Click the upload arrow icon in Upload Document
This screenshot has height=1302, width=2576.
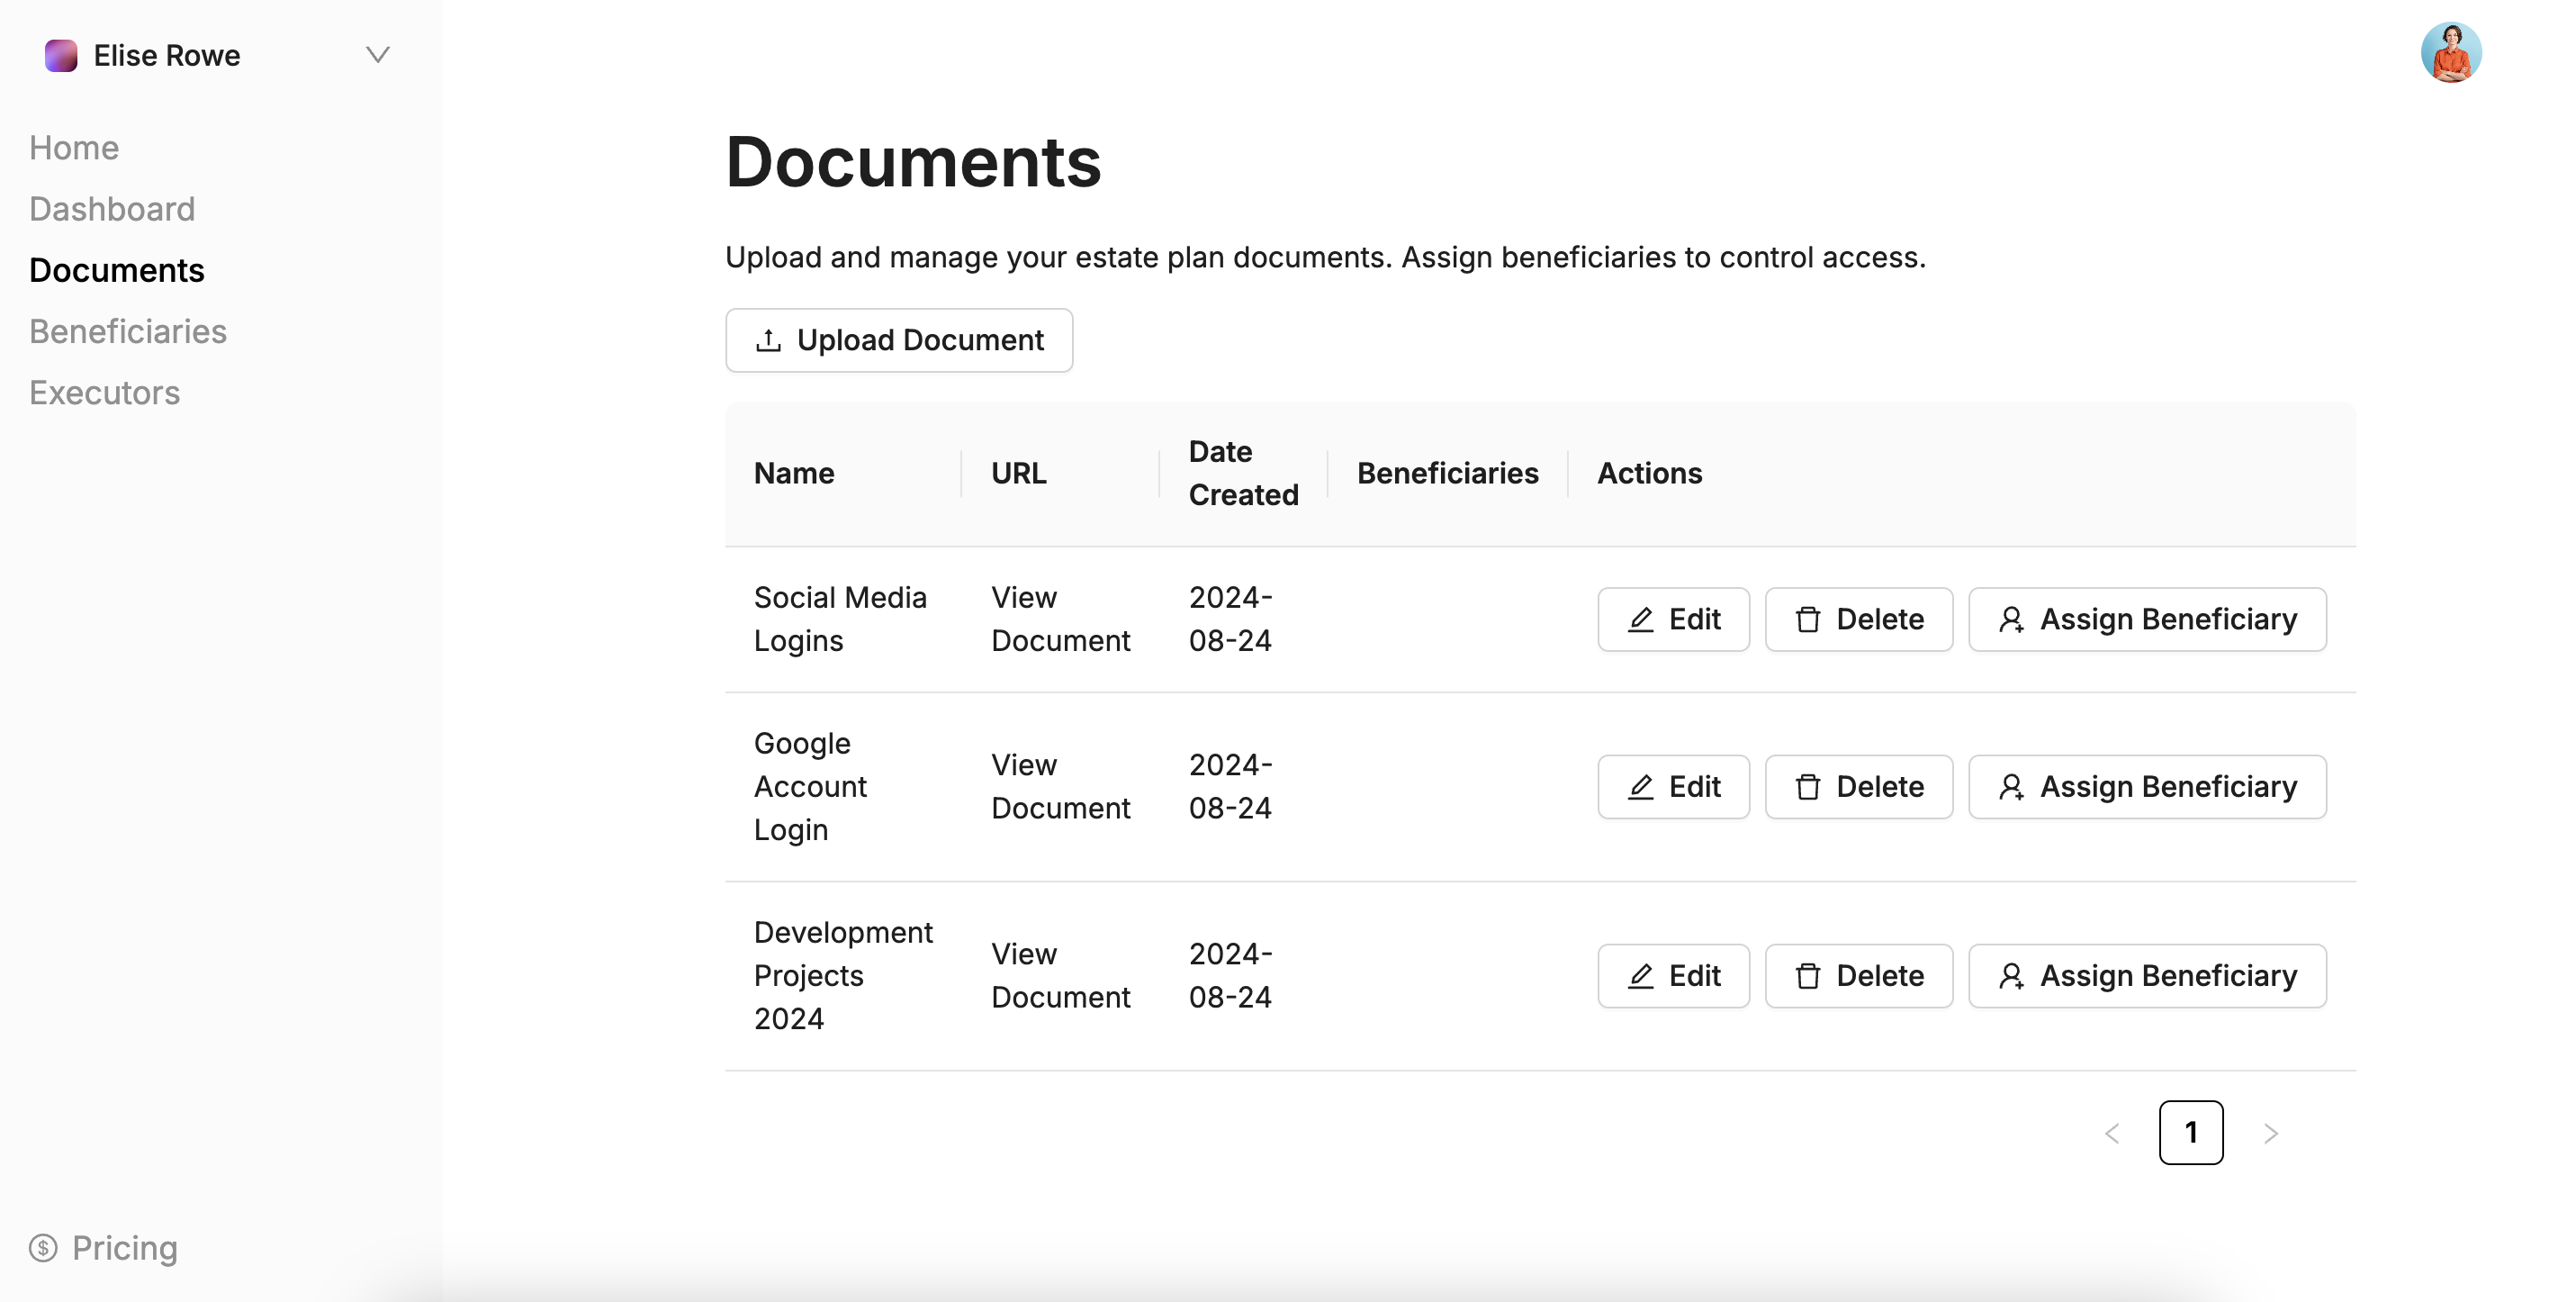click(x=768, y=340)
